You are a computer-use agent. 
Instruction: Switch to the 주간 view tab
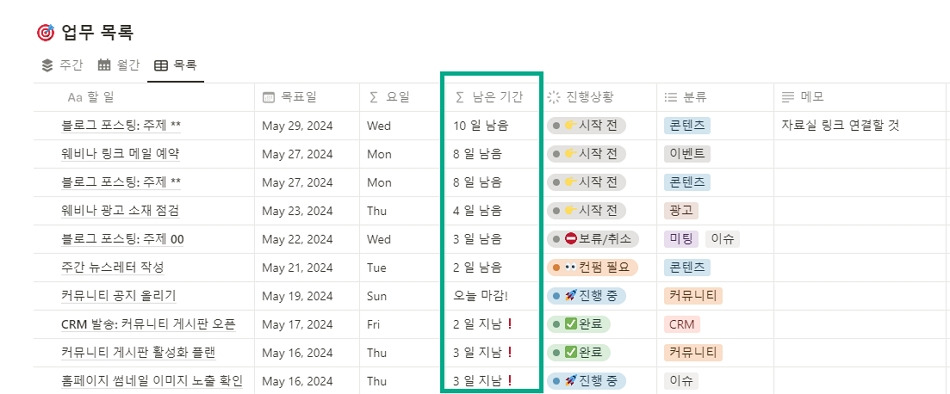[x=61, y=65]
